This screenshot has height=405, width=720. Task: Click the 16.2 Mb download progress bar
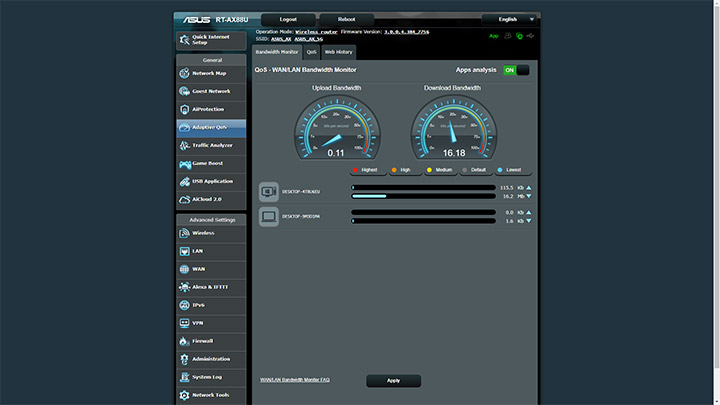point(423,196)
